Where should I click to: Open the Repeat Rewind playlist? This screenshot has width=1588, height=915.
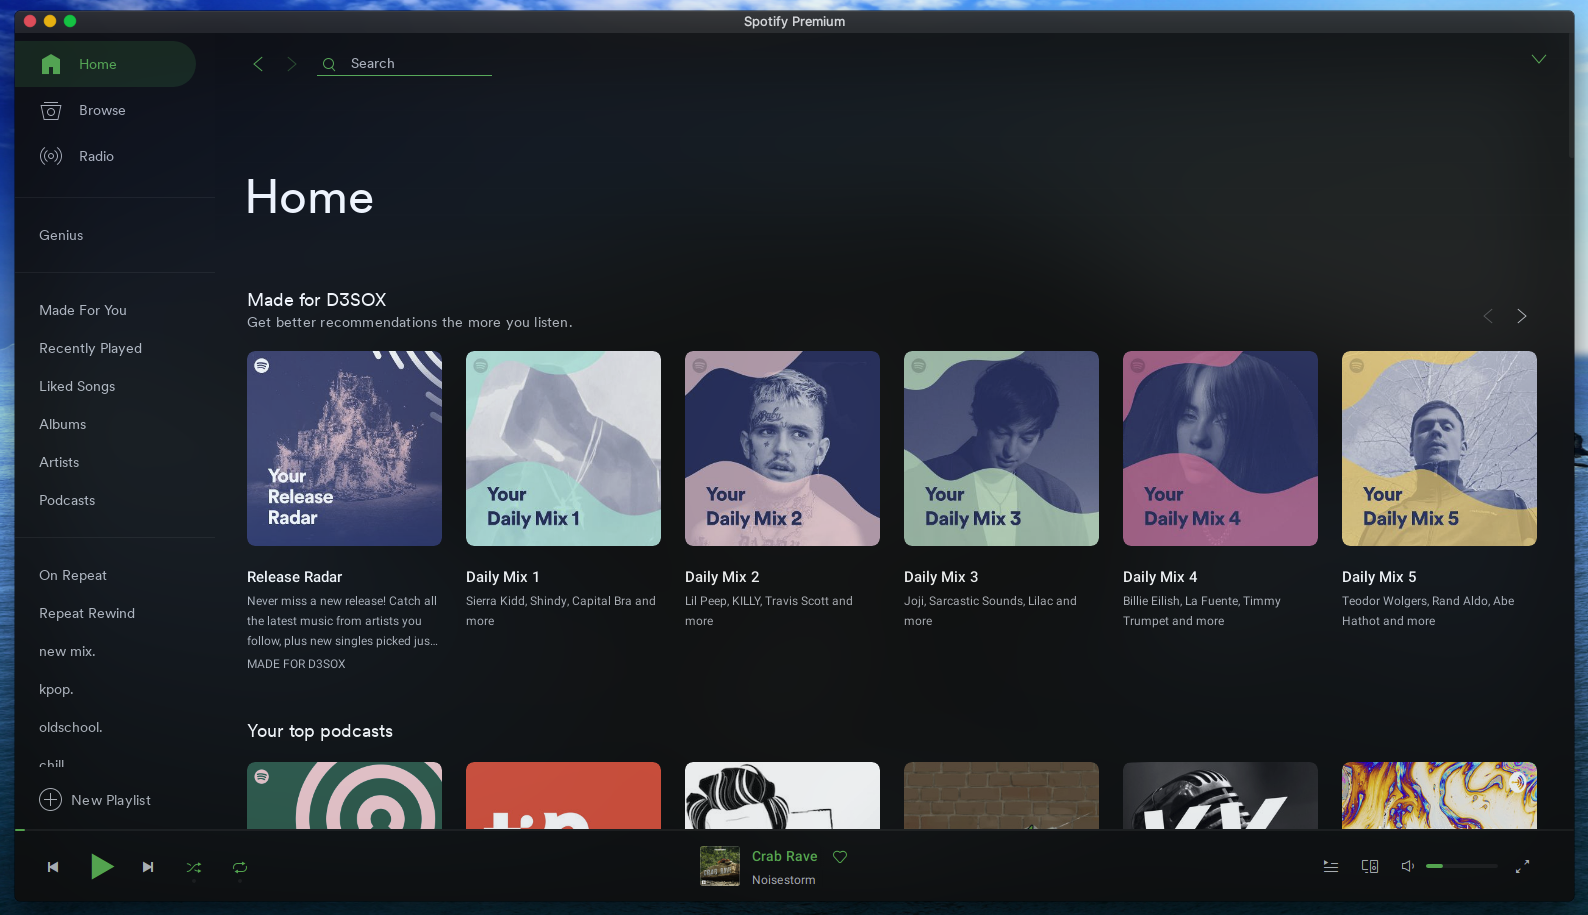[x=87, y=613]
